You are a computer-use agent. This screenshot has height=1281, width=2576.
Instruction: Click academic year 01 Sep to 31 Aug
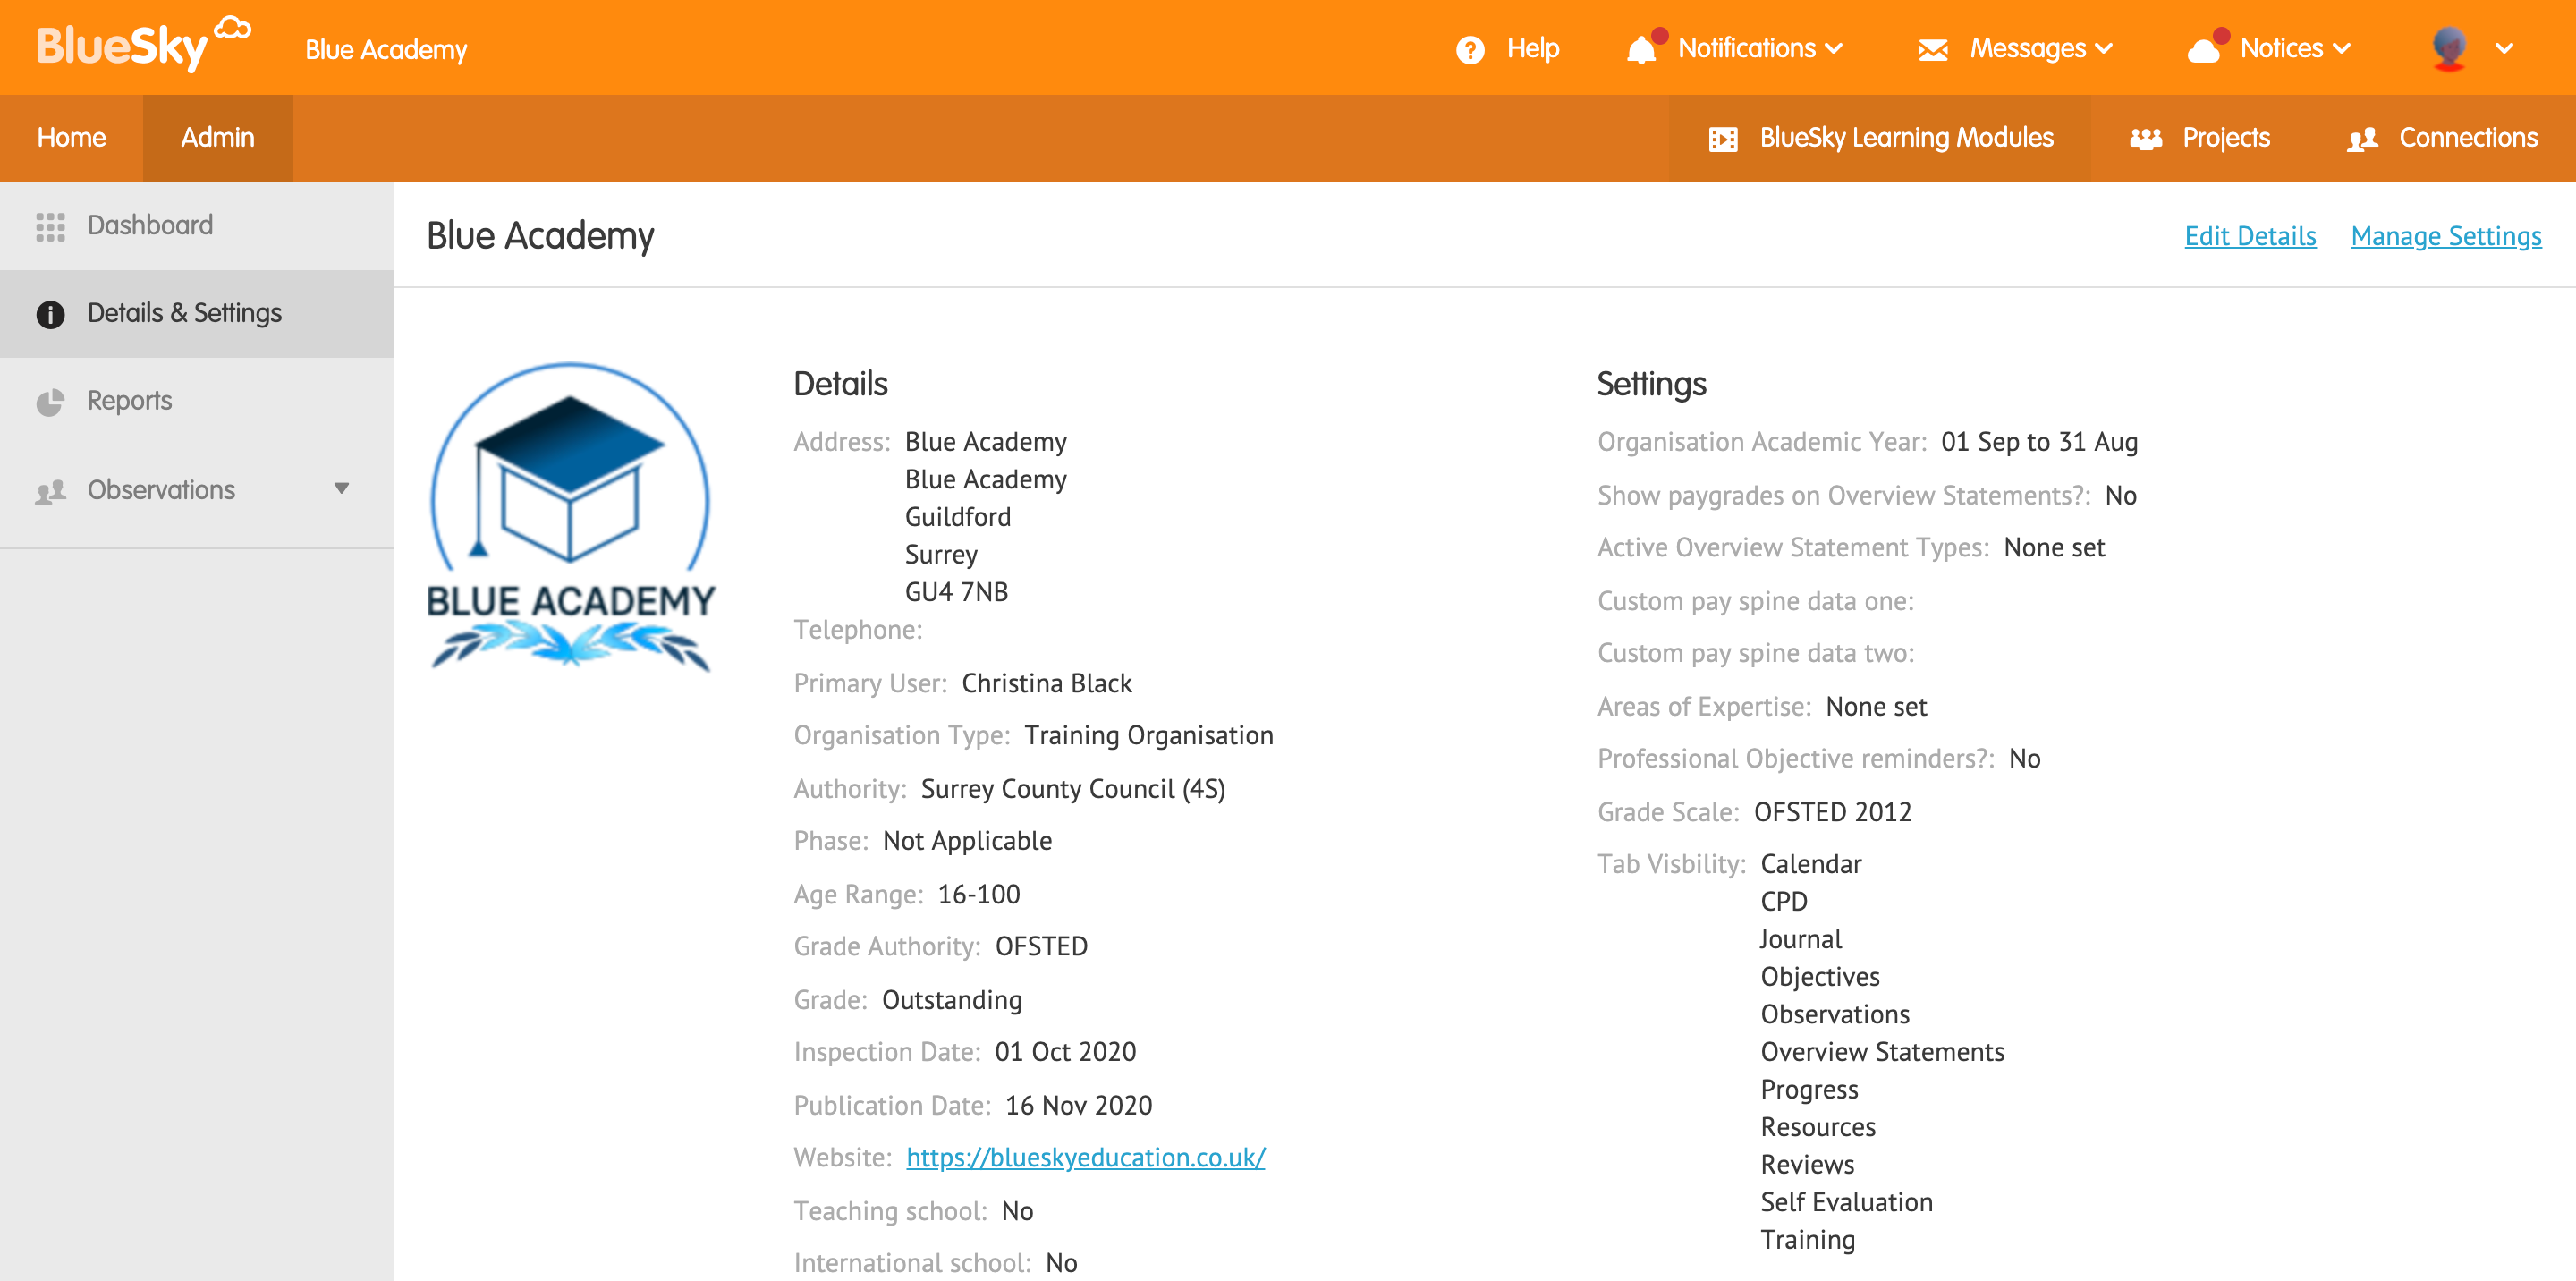coord(2039,442)
